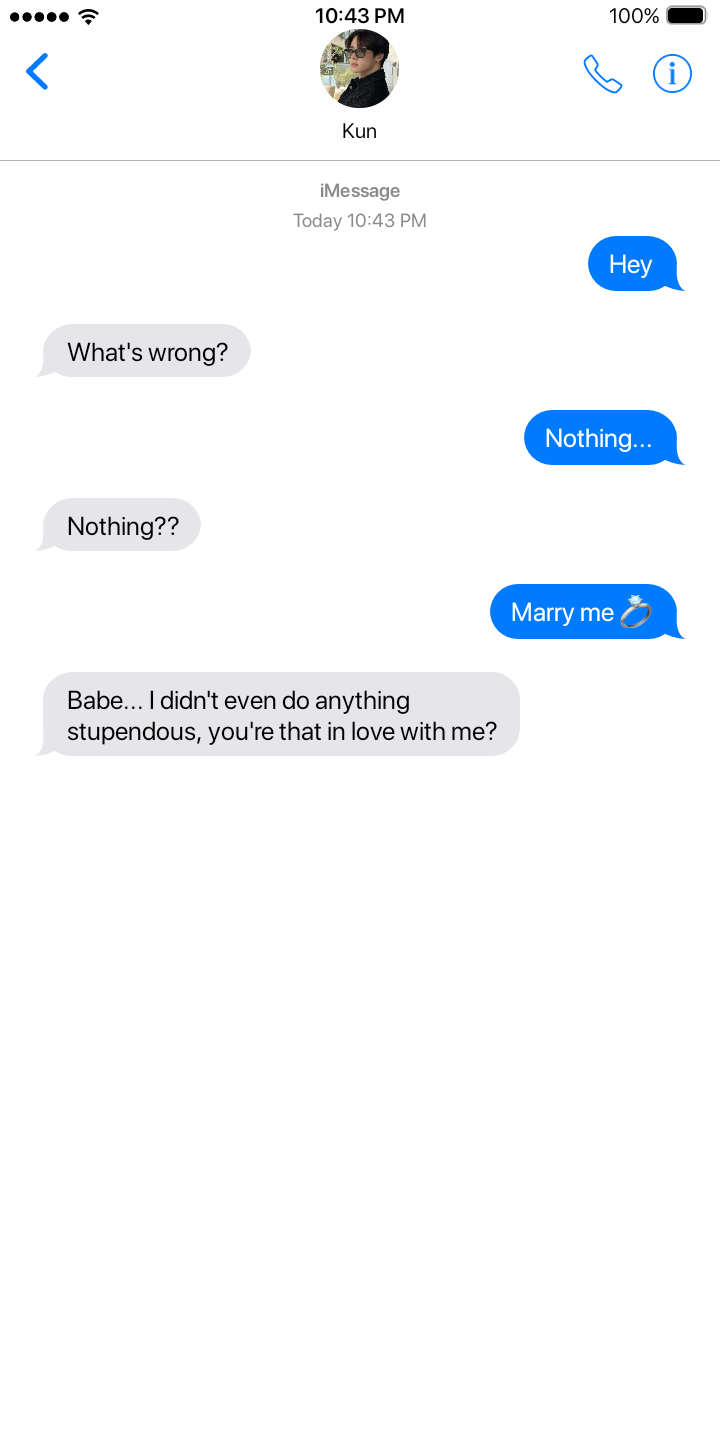The height and width of the screenshot is (1443, 720).
Task: Tap the contact name Kun
Action: 360,131
